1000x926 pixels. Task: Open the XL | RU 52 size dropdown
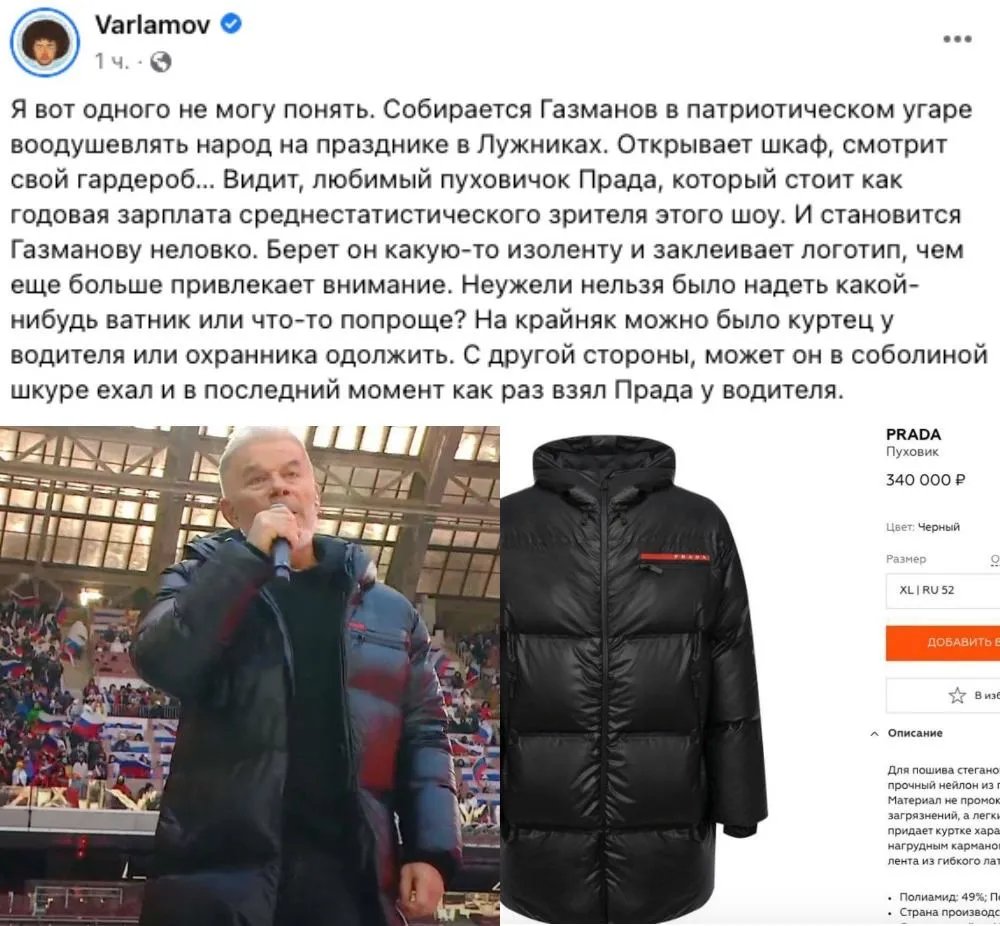coord(943,591)
